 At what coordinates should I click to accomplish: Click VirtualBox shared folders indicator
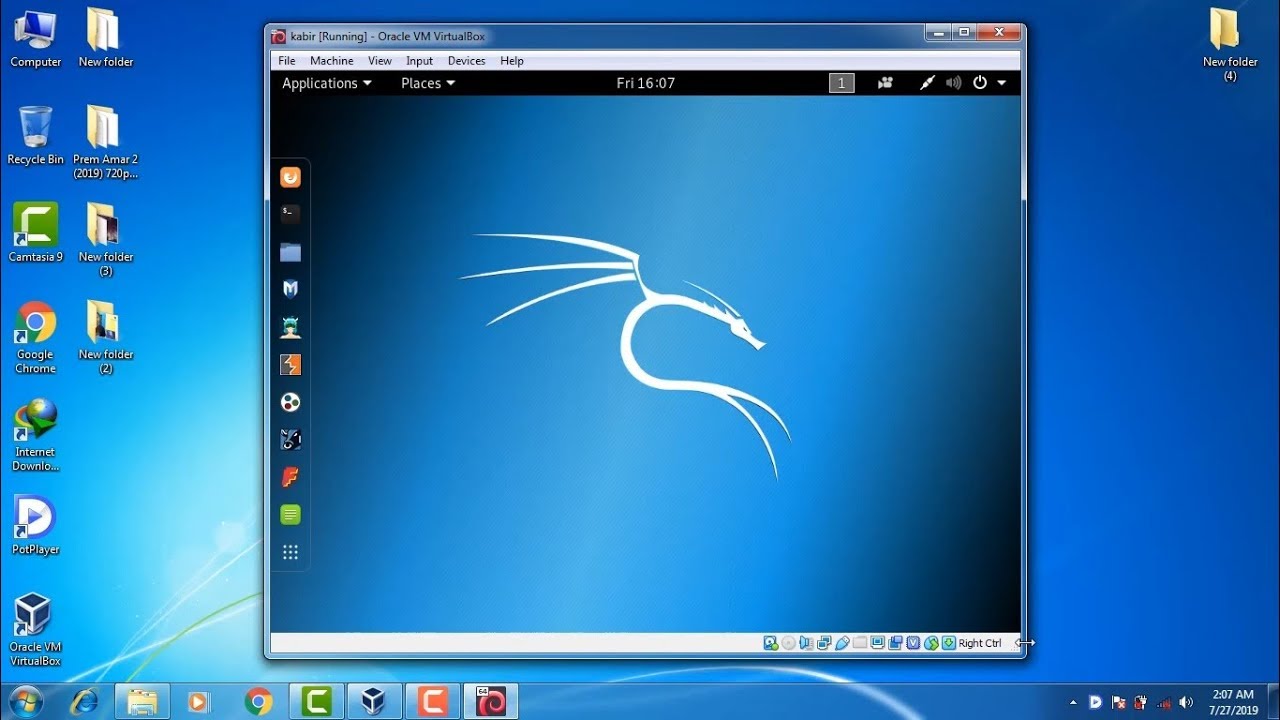(x=860, y=643)
